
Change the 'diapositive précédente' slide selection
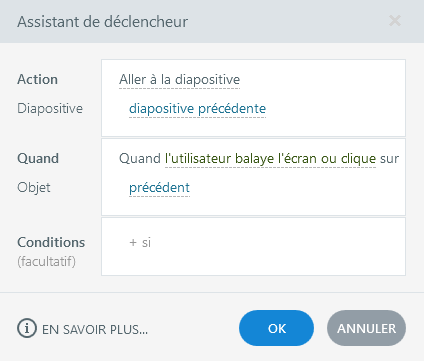point(197,109)
